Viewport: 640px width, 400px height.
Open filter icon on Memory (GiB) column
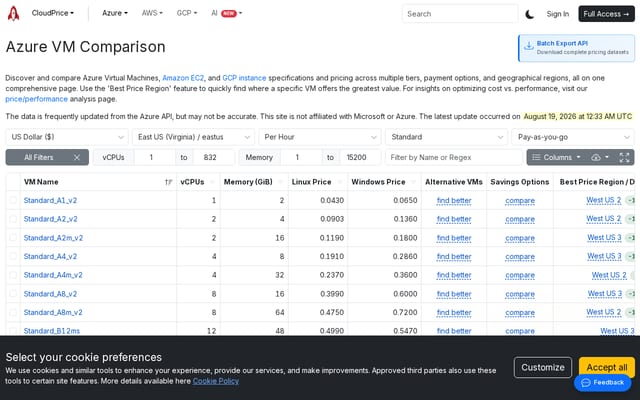[x=280, y=182]
